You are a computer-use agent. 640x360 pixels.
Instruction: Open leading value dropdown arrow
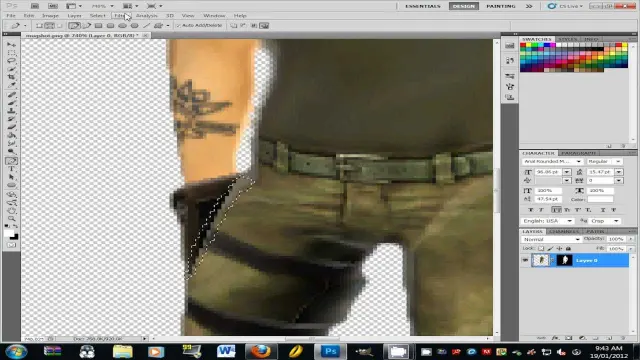point(619,172)
